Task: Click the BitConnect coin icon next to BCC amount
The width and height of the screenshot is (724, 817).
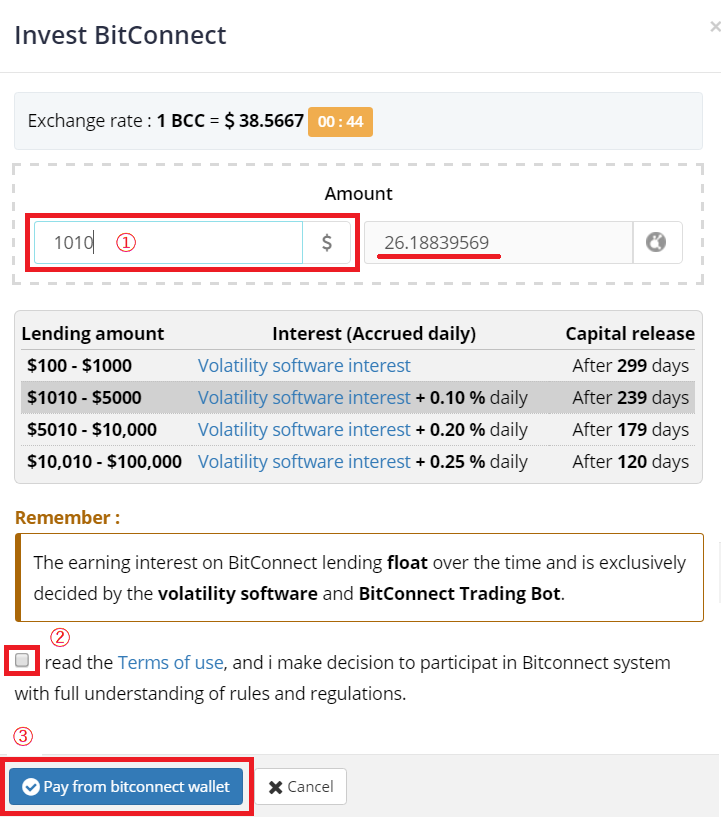Action: pos(656,242)
